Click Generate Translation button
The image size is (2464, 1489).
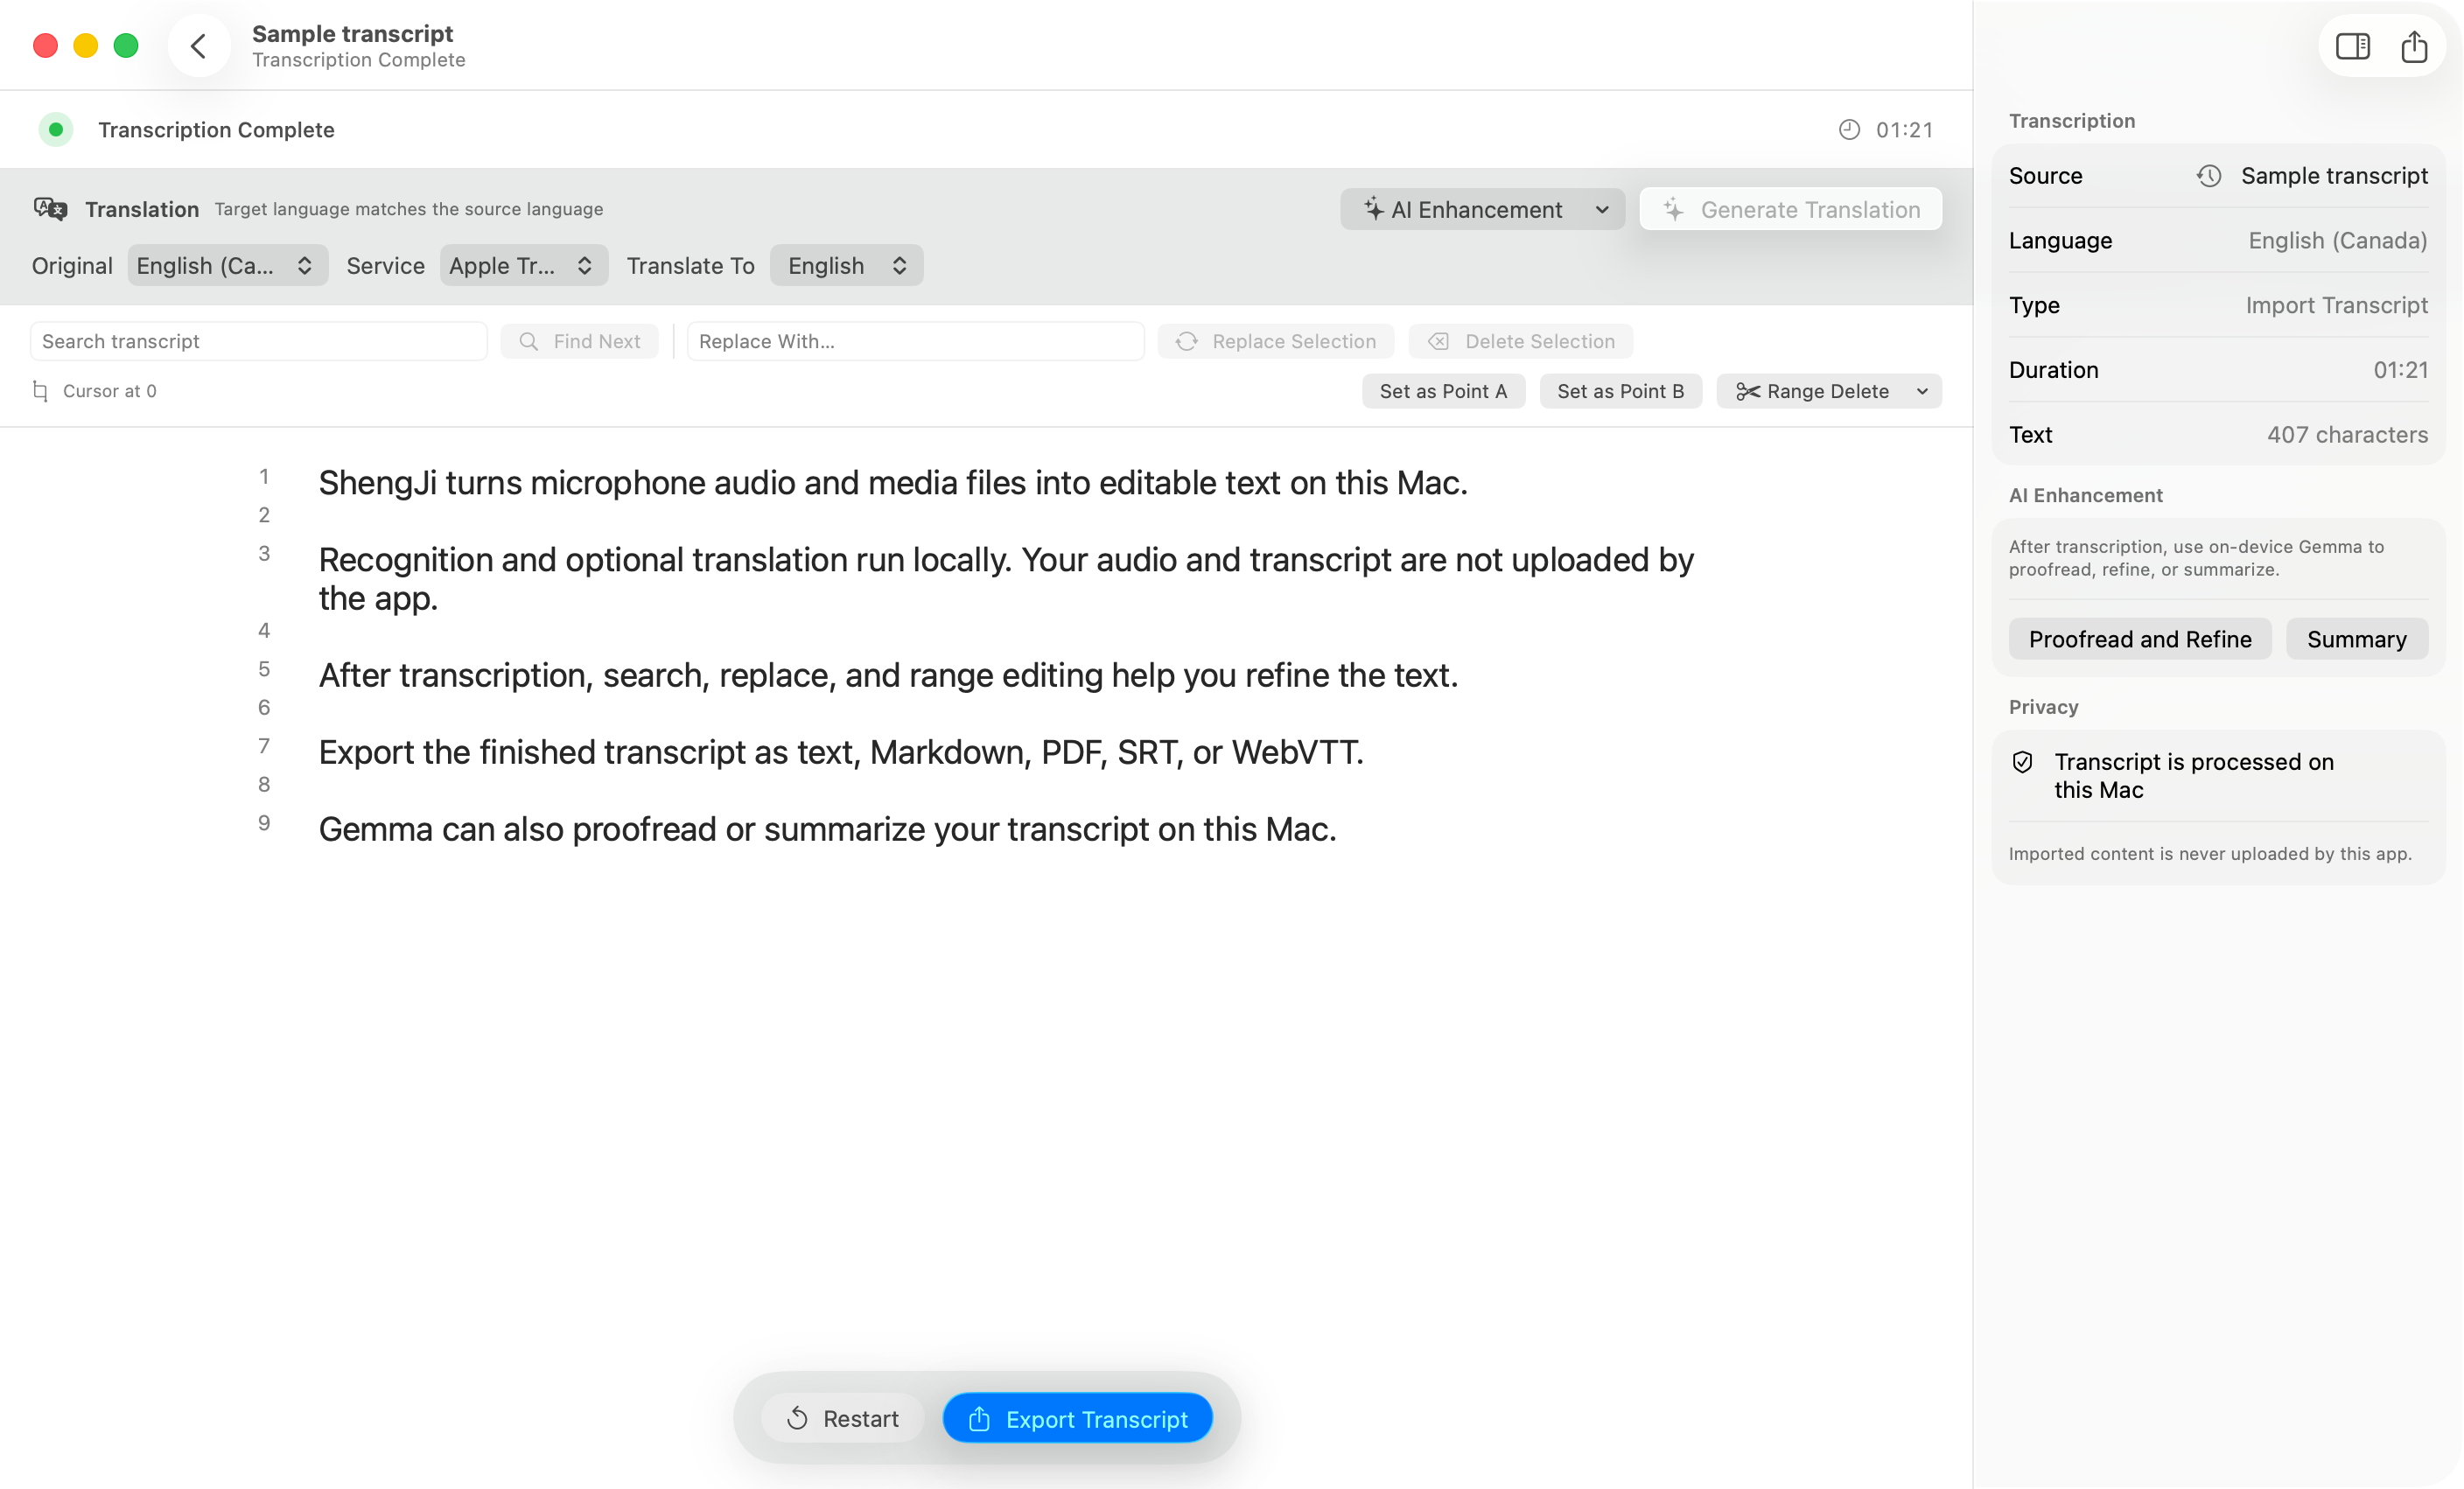1790,209
